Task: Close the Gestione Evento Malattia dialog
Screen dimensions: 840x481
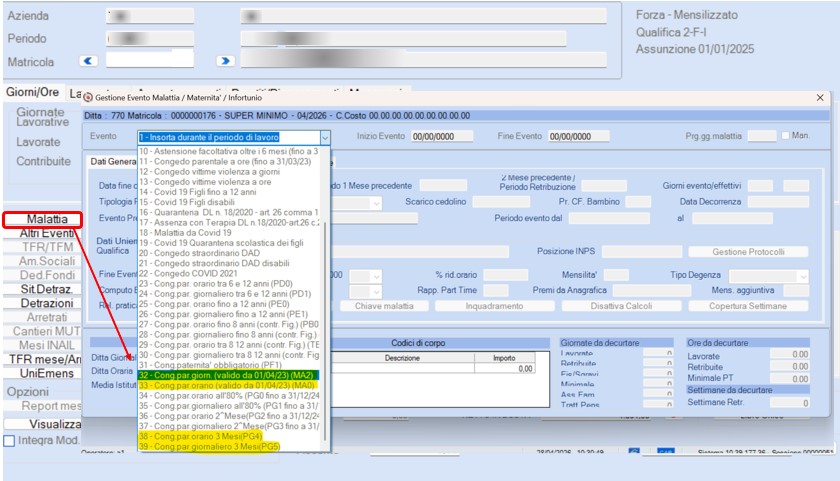Action: [x=820, y=97]
